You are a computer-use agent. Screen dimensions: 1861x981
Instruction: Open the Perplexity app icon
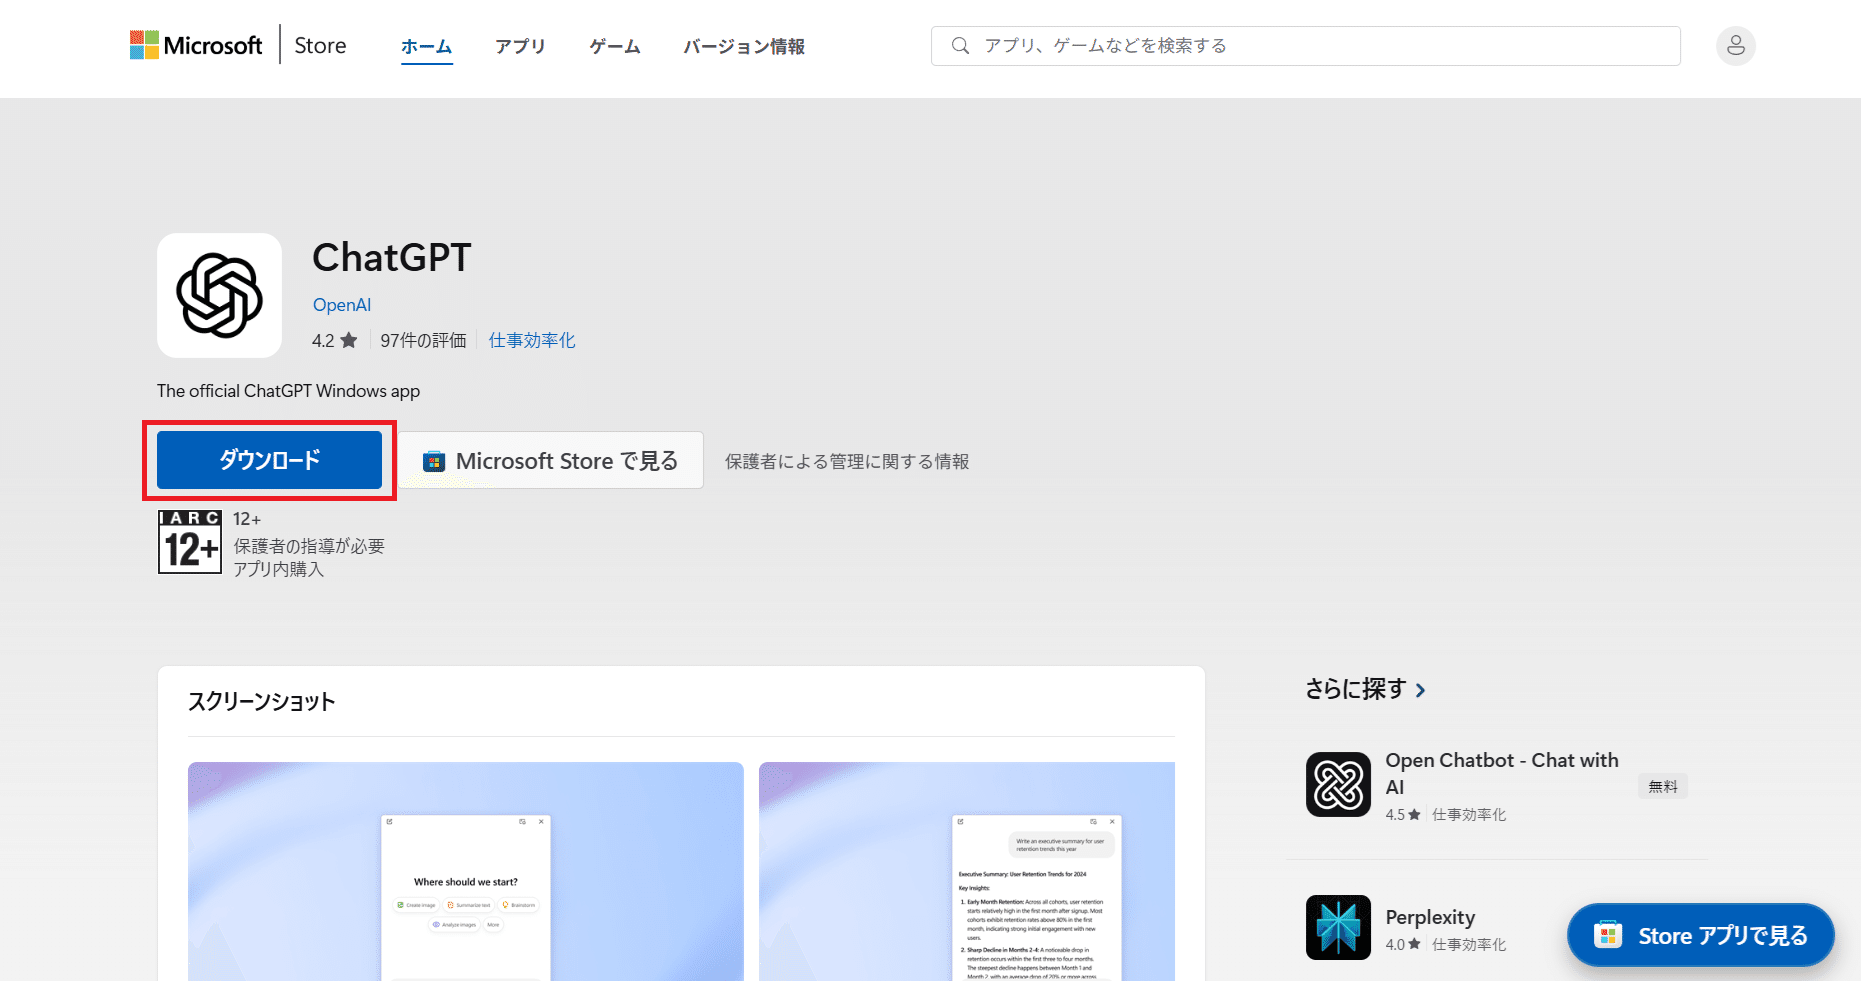1338,927
